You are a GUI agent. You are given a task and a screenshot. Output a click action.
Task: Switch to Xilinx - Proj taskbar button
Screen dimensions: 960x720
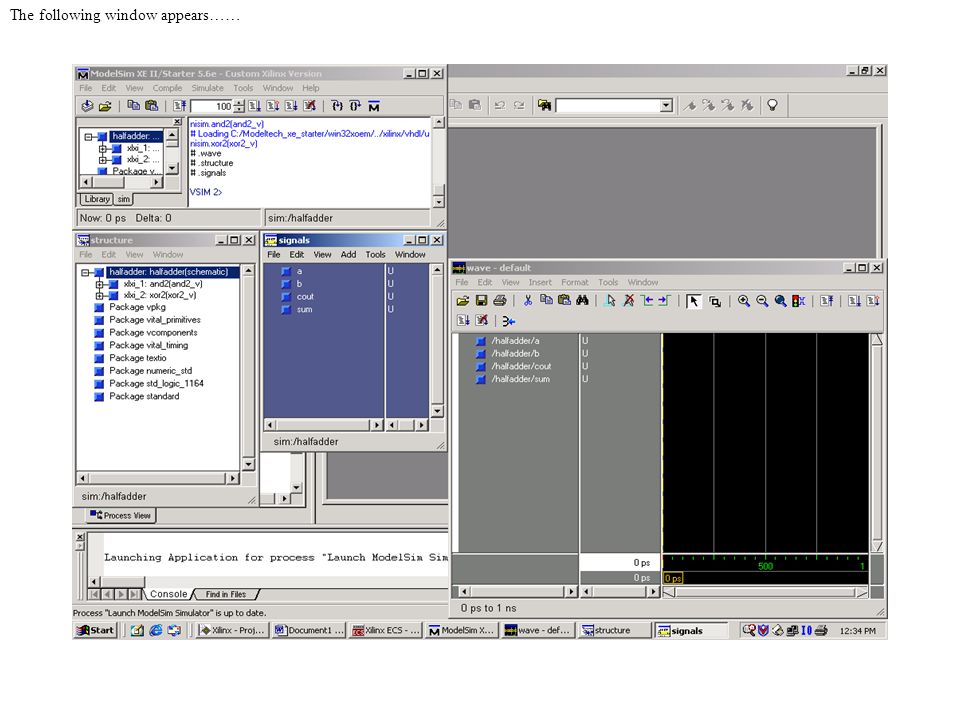(232, 631)
